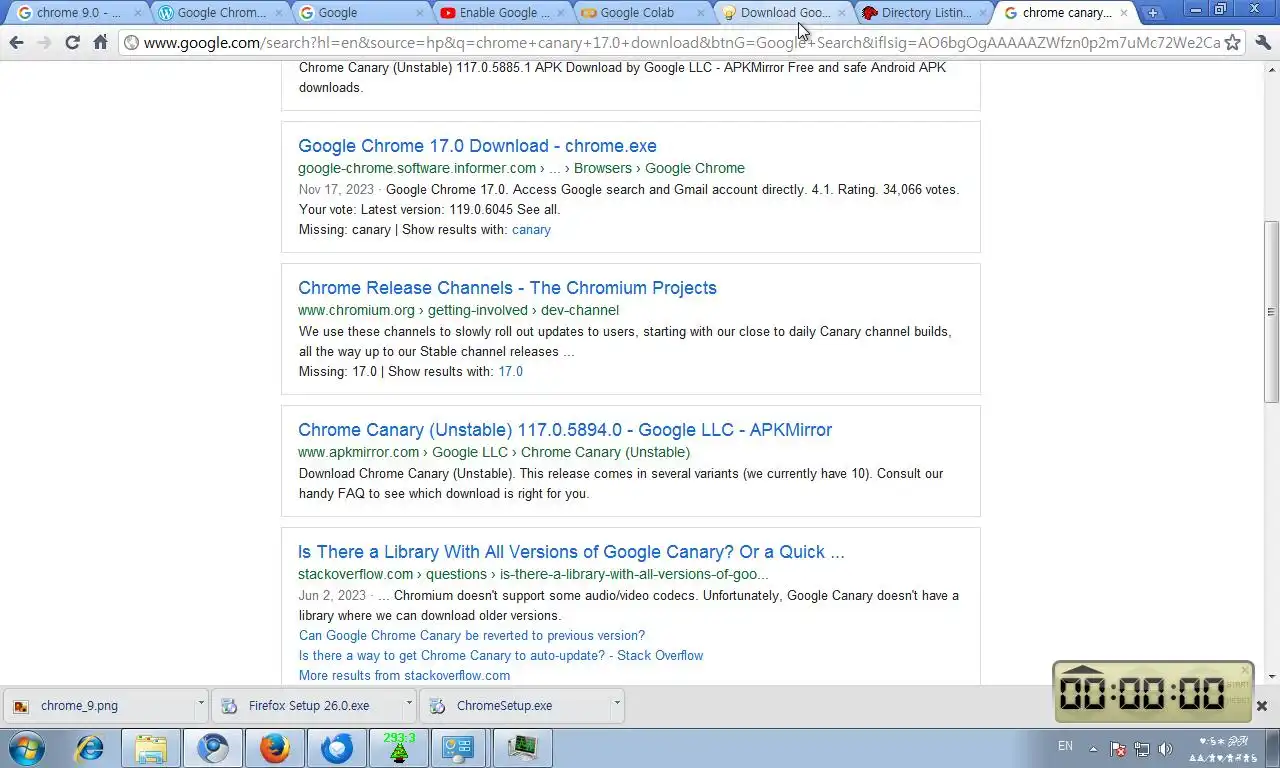Open "Is There a Library With All Versions" result
Screen dimensions: 1280x768
tap(571, 552)
